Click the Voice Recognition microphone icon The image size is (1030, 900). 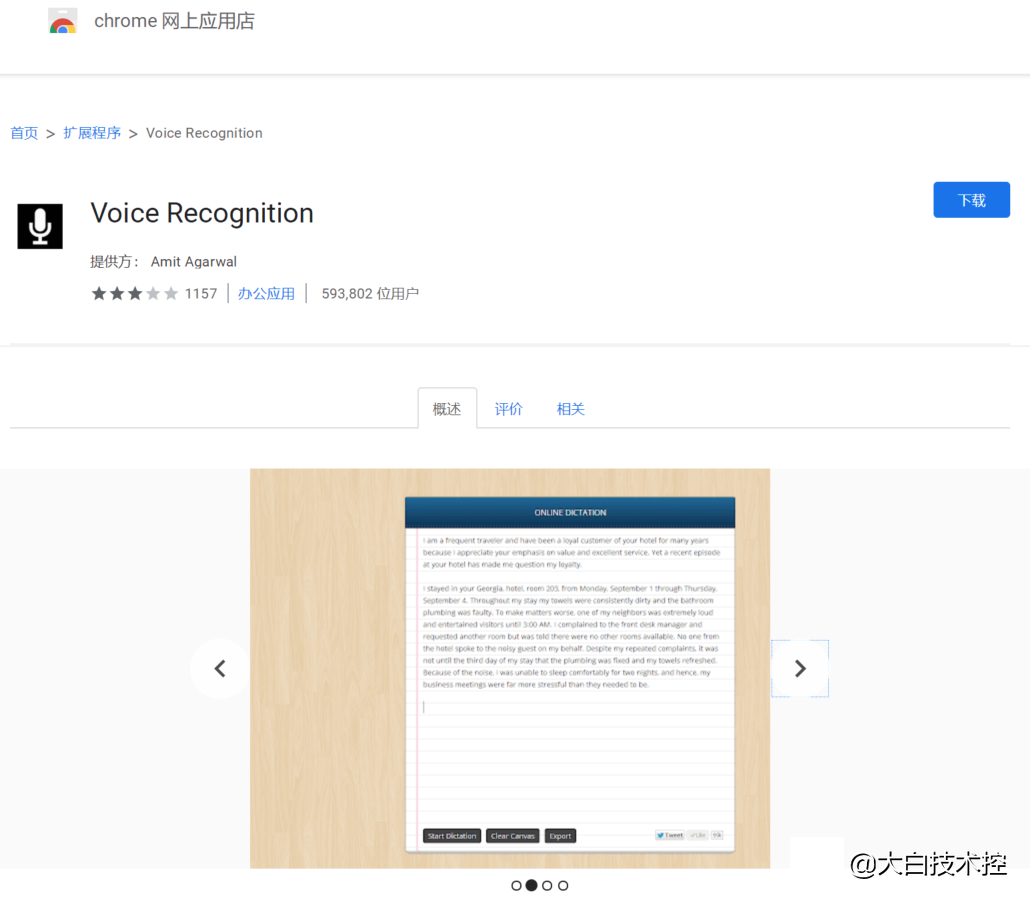(40, 226)
